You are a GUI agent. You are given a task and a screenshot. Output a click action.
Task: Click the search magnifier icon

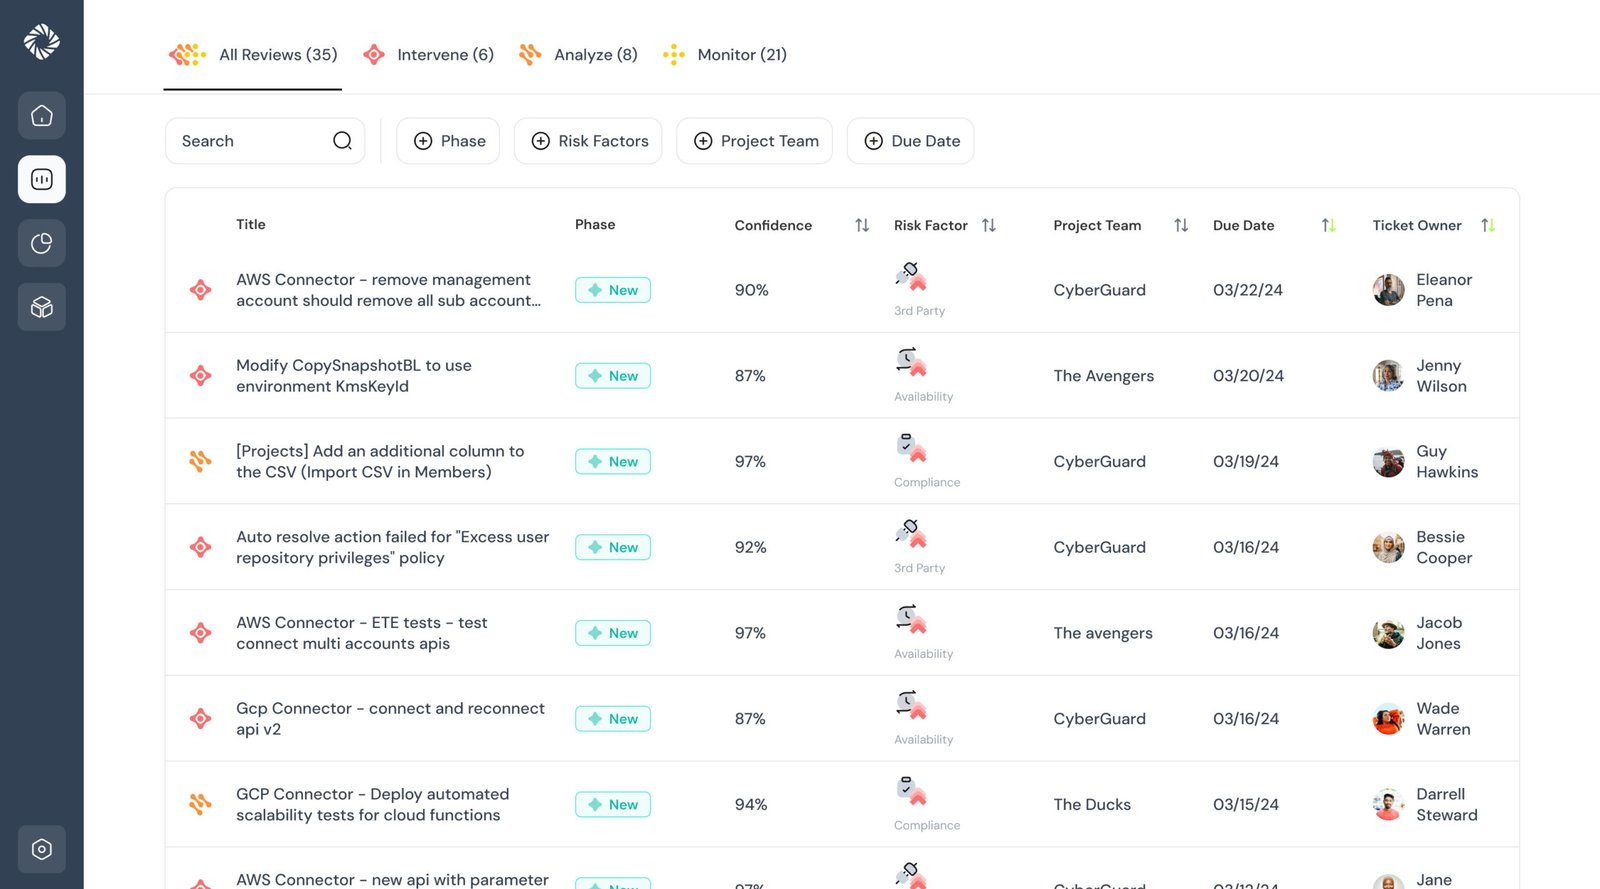[342, 141]
